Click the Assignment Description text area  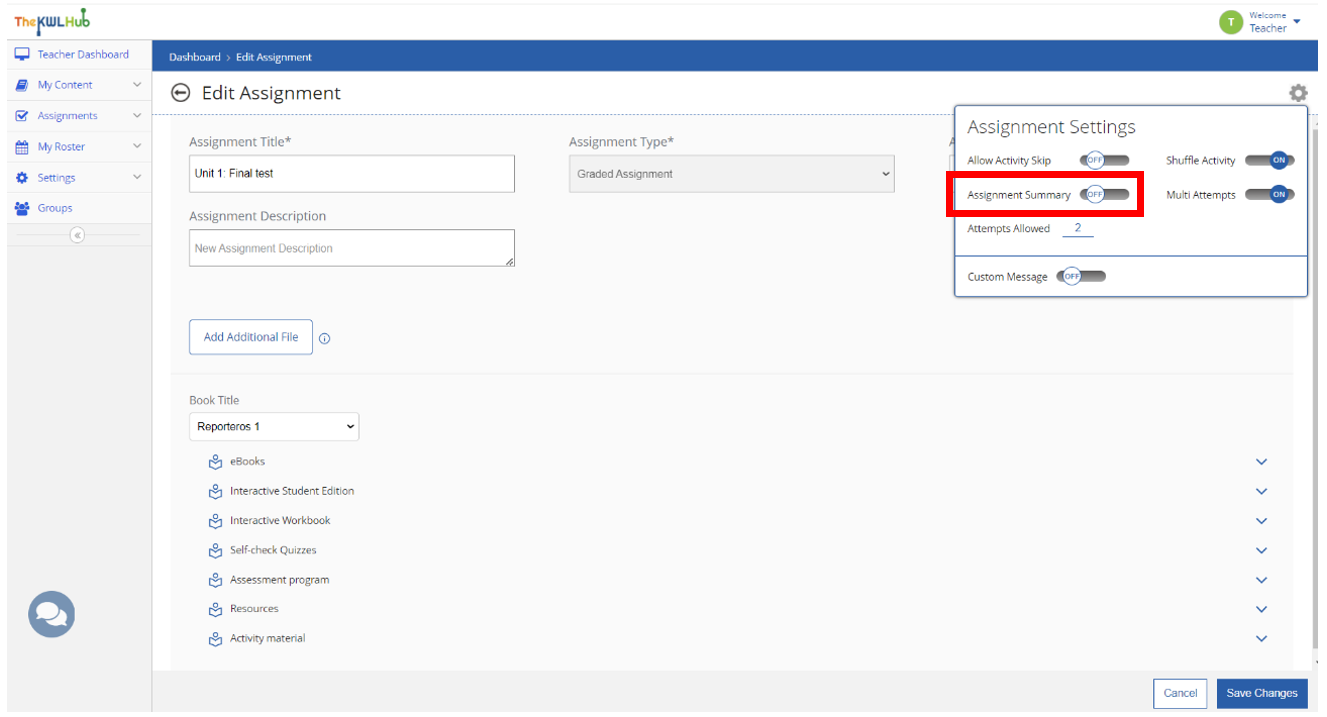click(352, 248)
